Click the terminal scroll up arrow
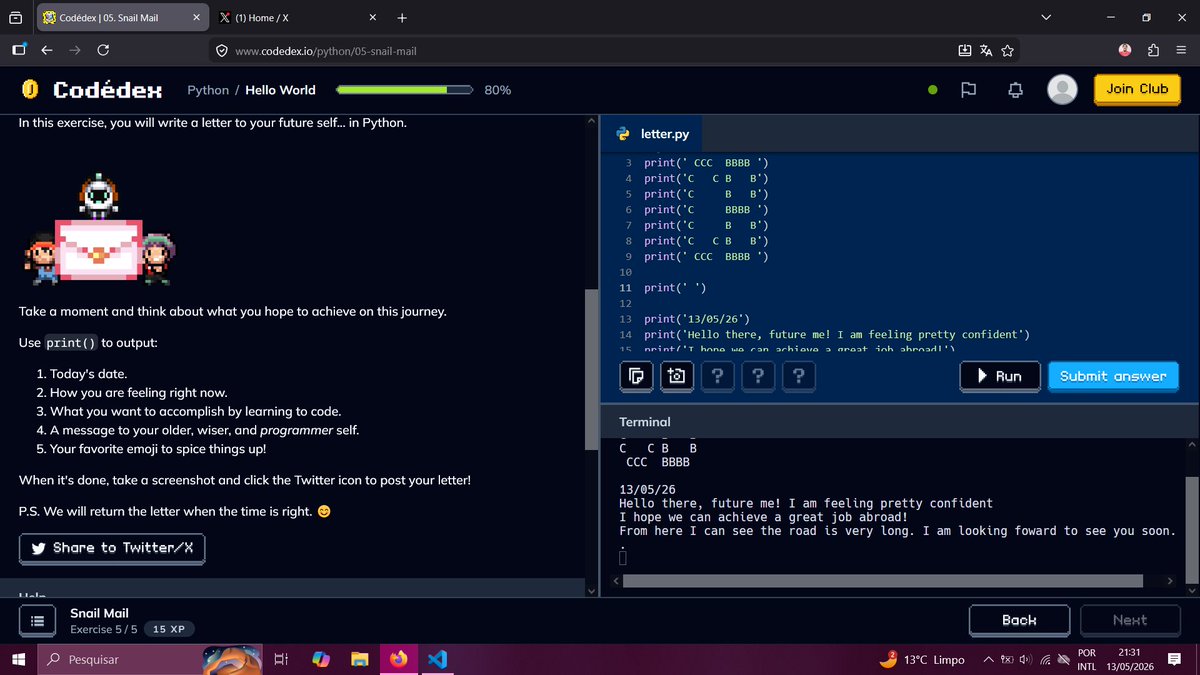The width and height of the screenshot is (1200, 675). pyautogui.click(x=1190, y=444)
